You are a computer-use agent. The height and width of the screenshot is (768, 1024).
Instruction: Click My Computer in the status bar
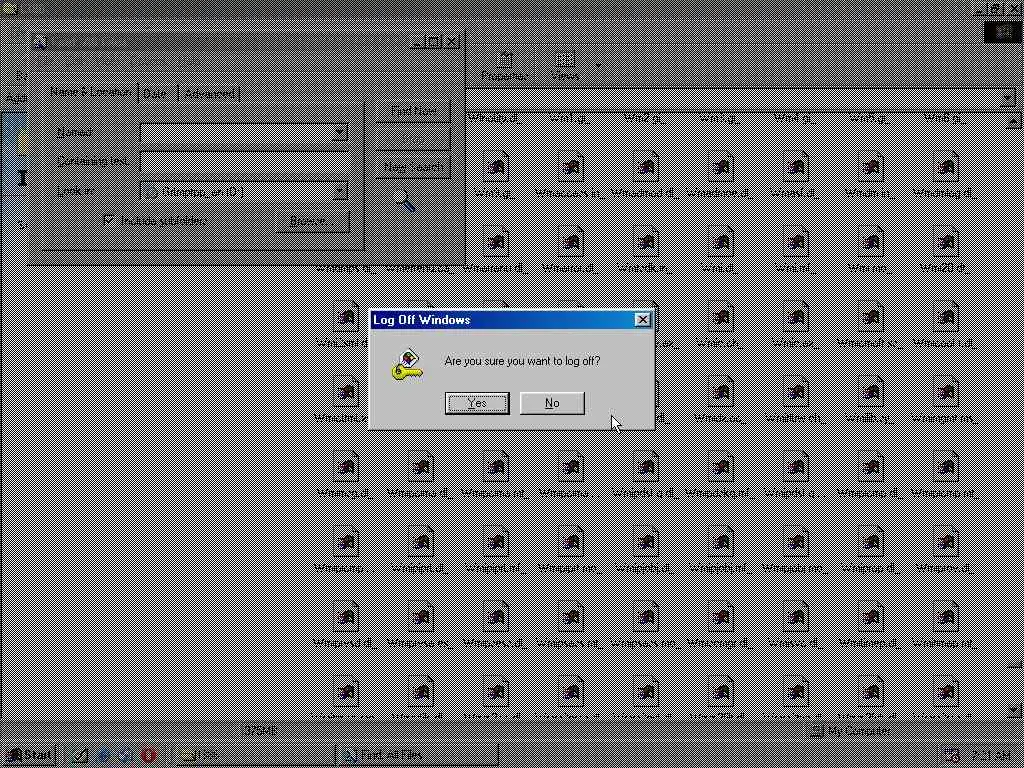pos(859,731)
